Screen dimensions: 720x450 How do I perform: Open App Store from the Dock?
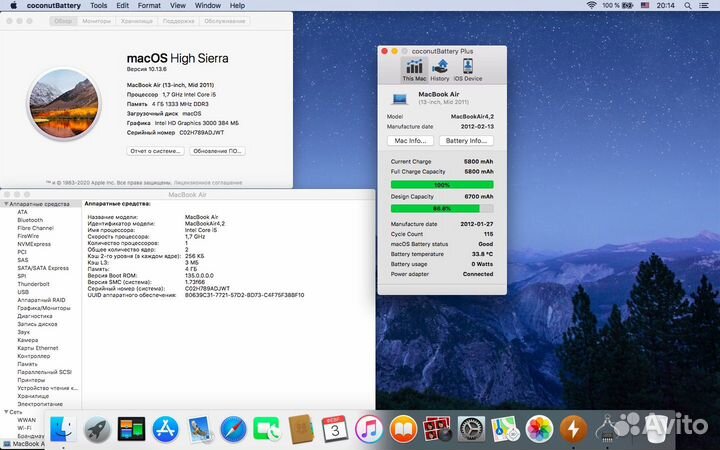165,429
